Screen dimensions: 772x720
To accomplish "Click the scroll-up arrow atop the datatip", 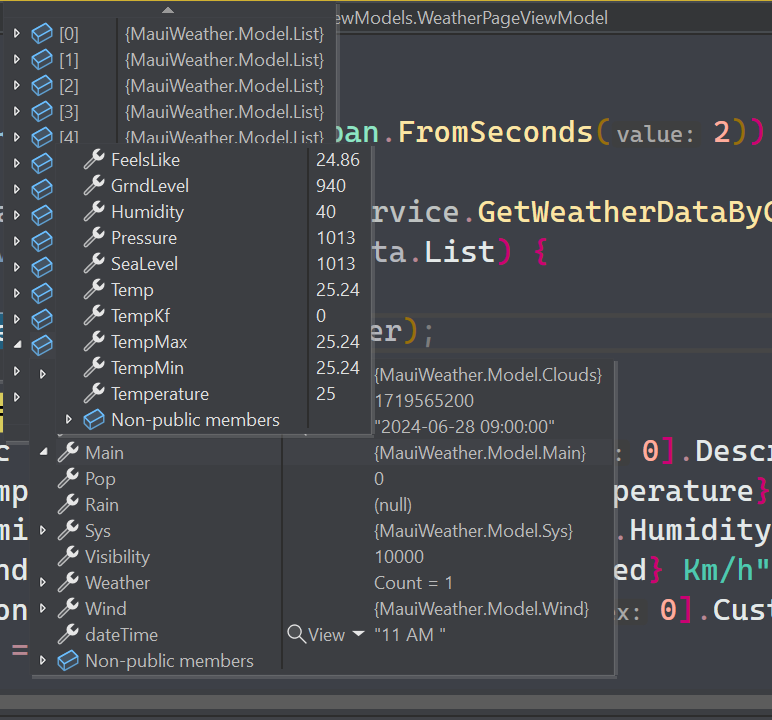I will [168, 10].
